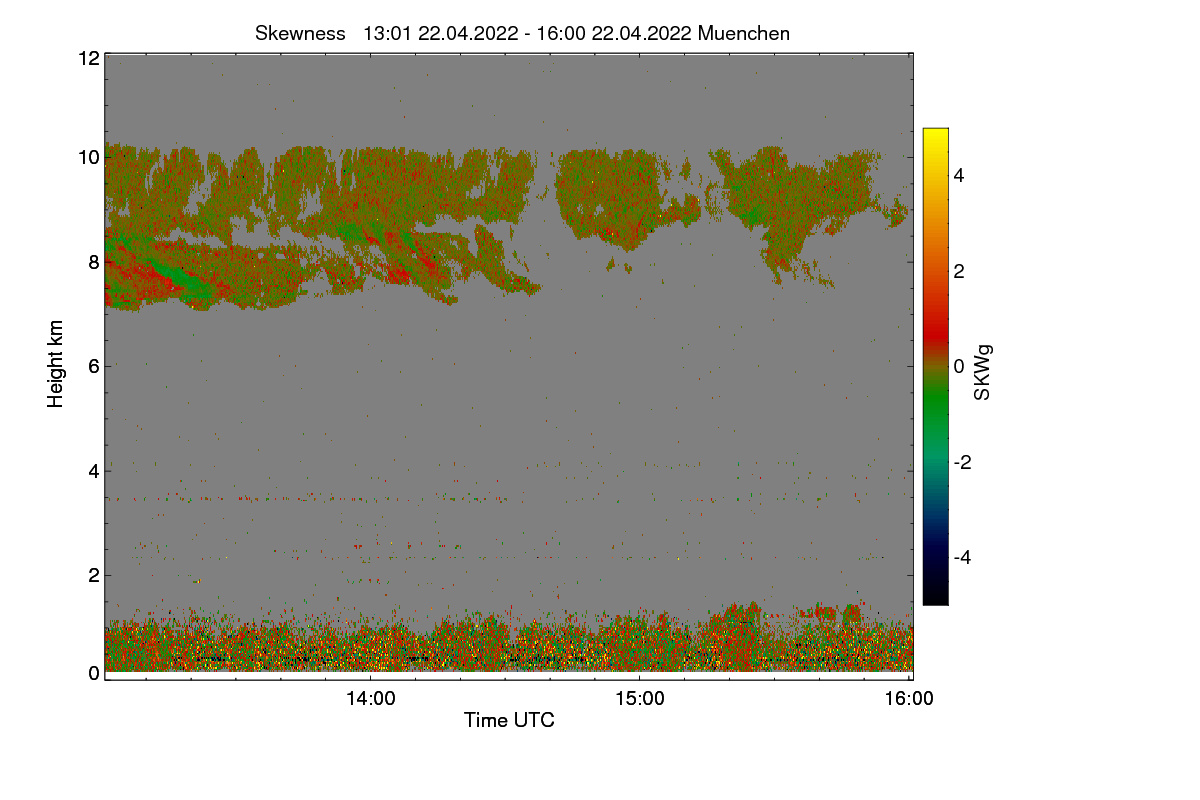Viewport: 1200px width, 800px height.
Task: Click the 10 height tick label
Action: click(x=88, y=157)
